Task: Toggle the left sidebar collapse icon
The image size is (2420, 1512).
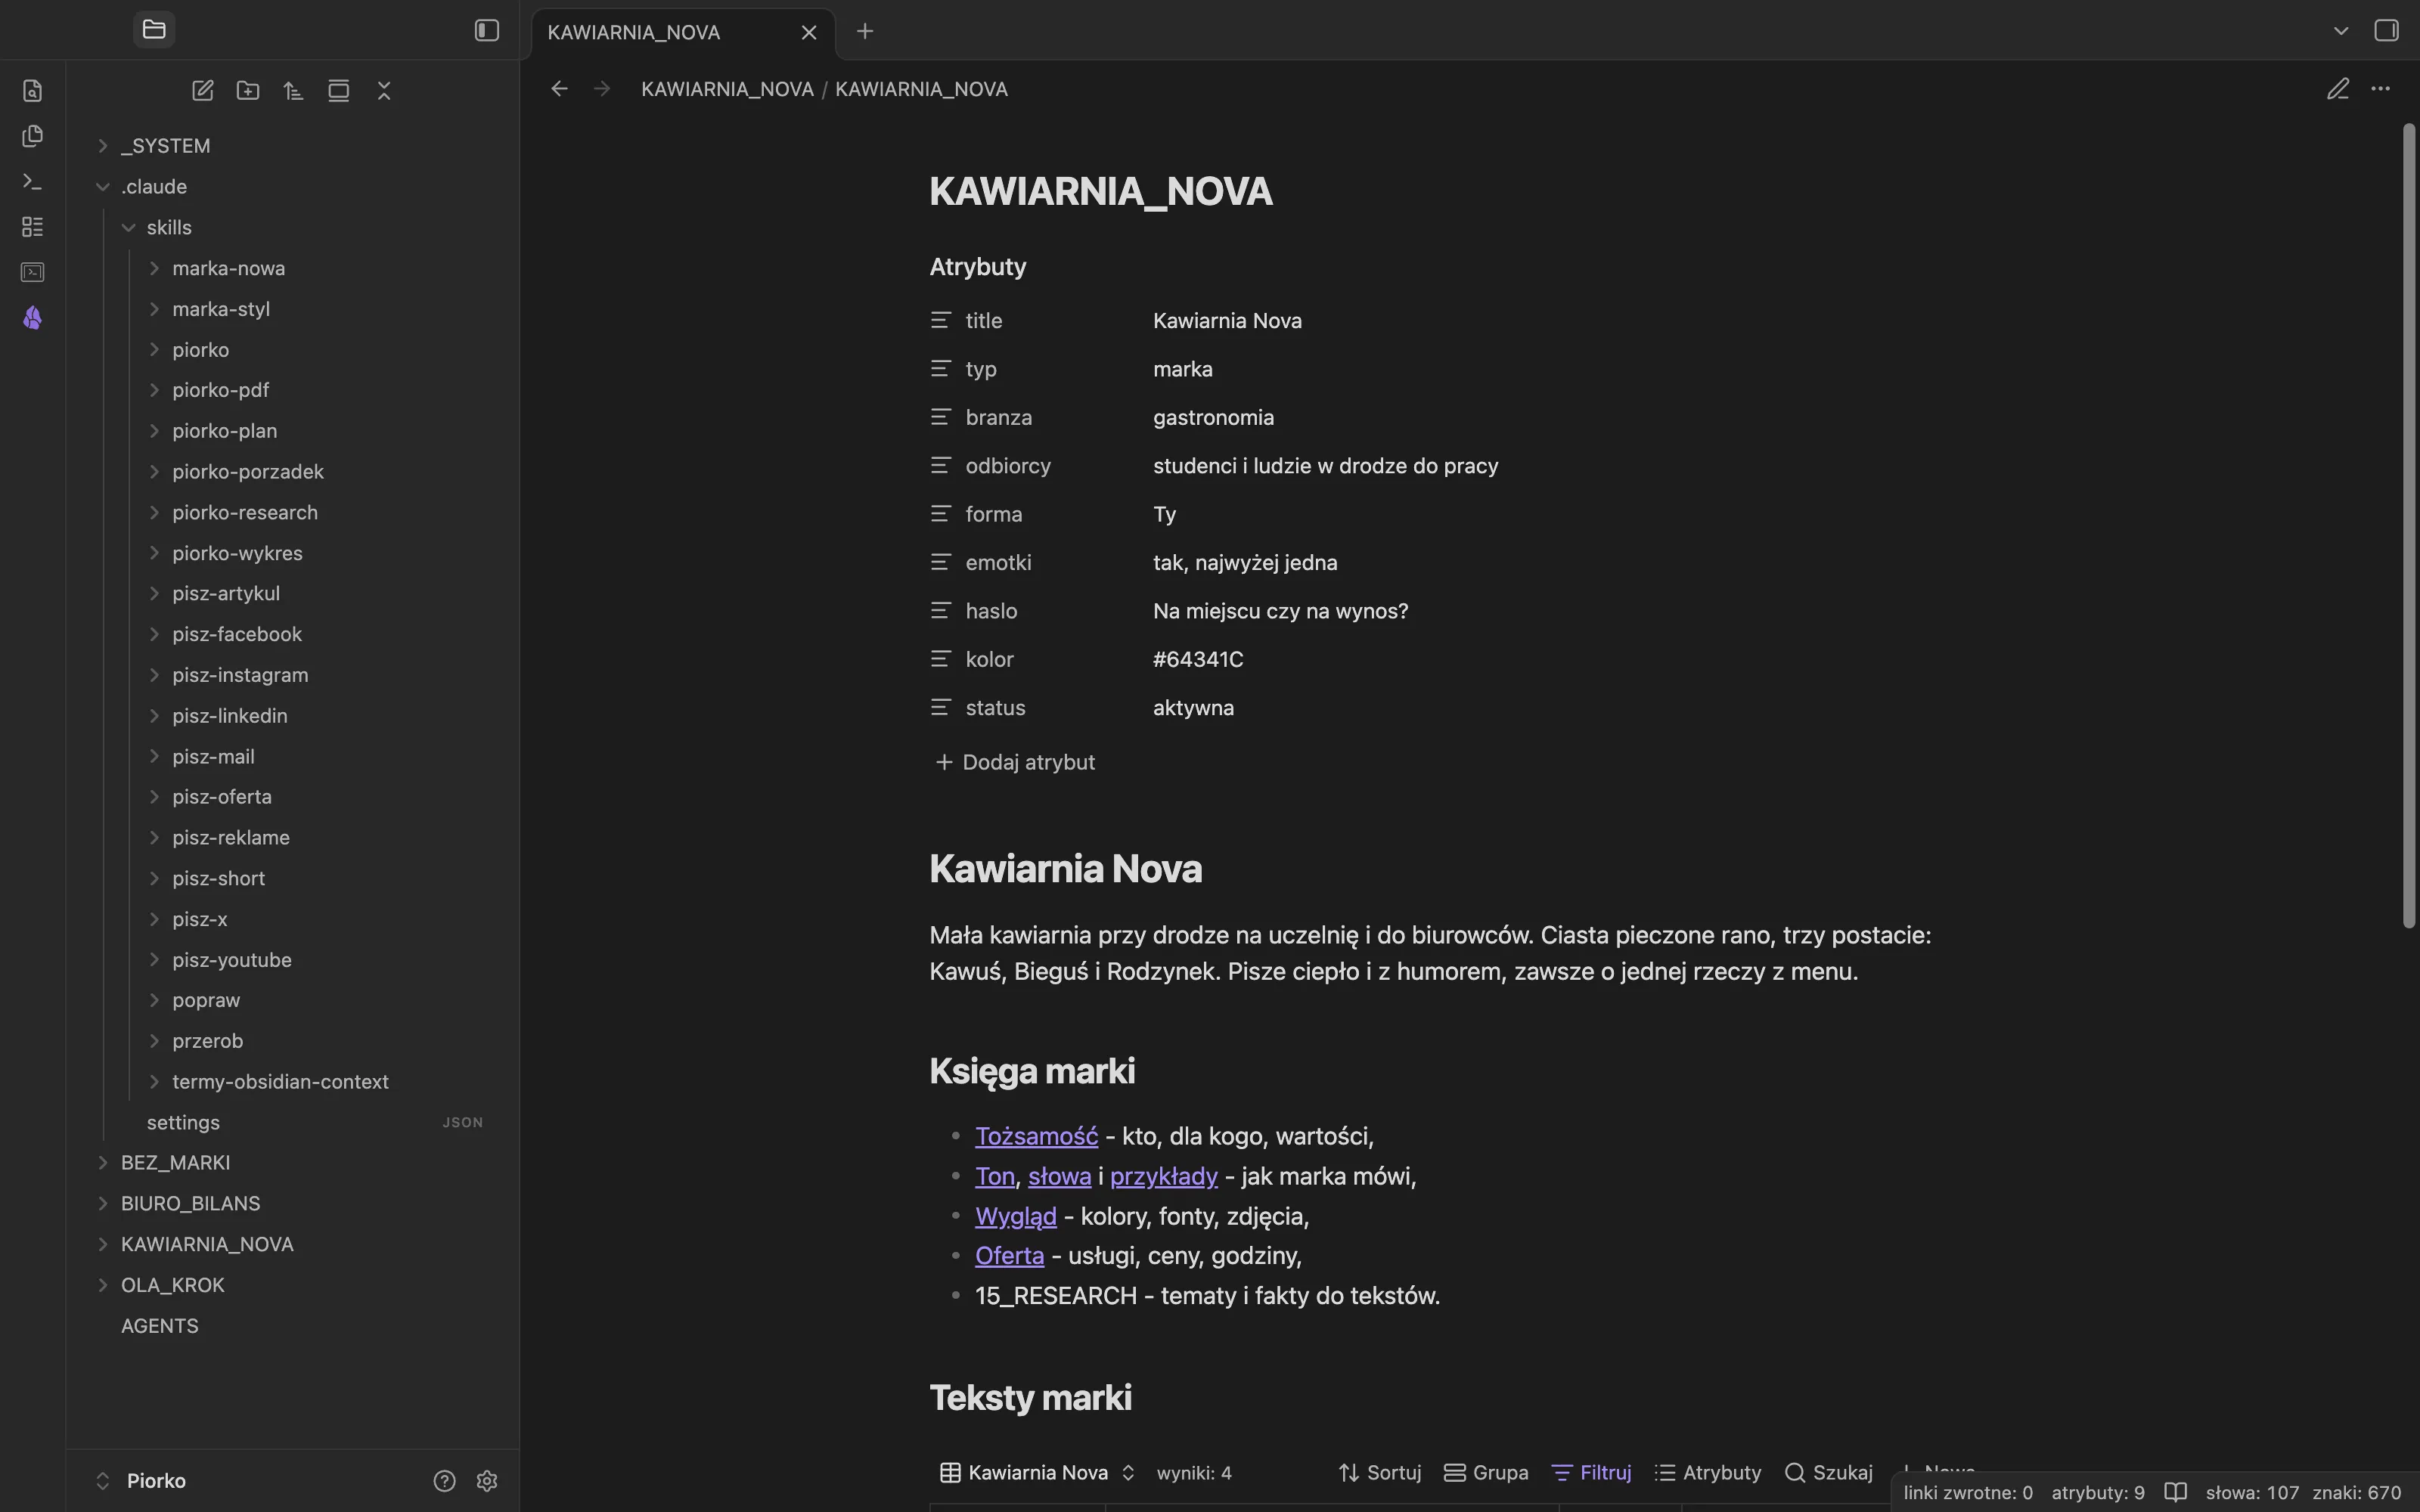Action: point(487,30)
